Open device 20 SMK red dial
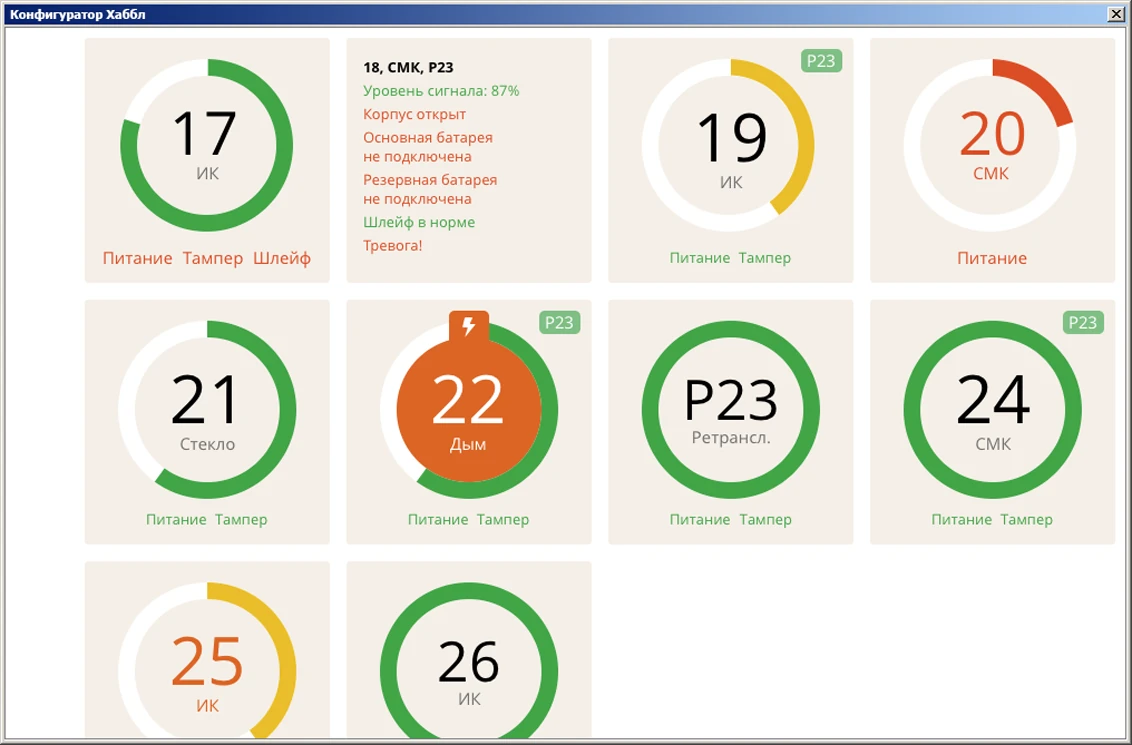 tap(992, 145)
